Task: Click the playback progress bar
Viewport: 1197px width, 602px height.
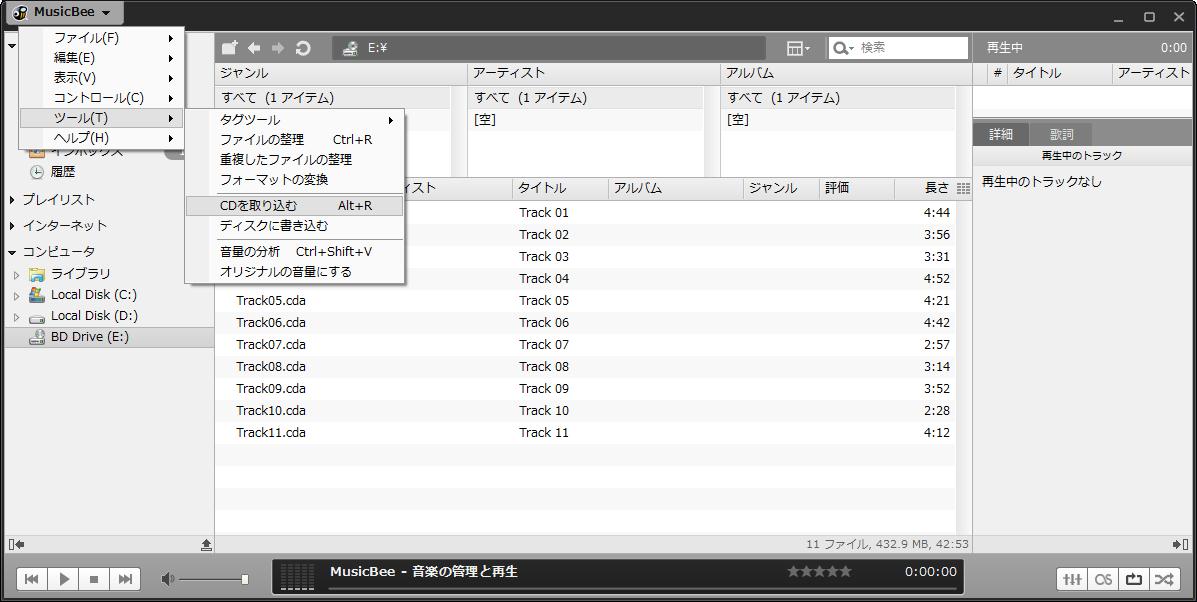Action: (x=643, y=589)
